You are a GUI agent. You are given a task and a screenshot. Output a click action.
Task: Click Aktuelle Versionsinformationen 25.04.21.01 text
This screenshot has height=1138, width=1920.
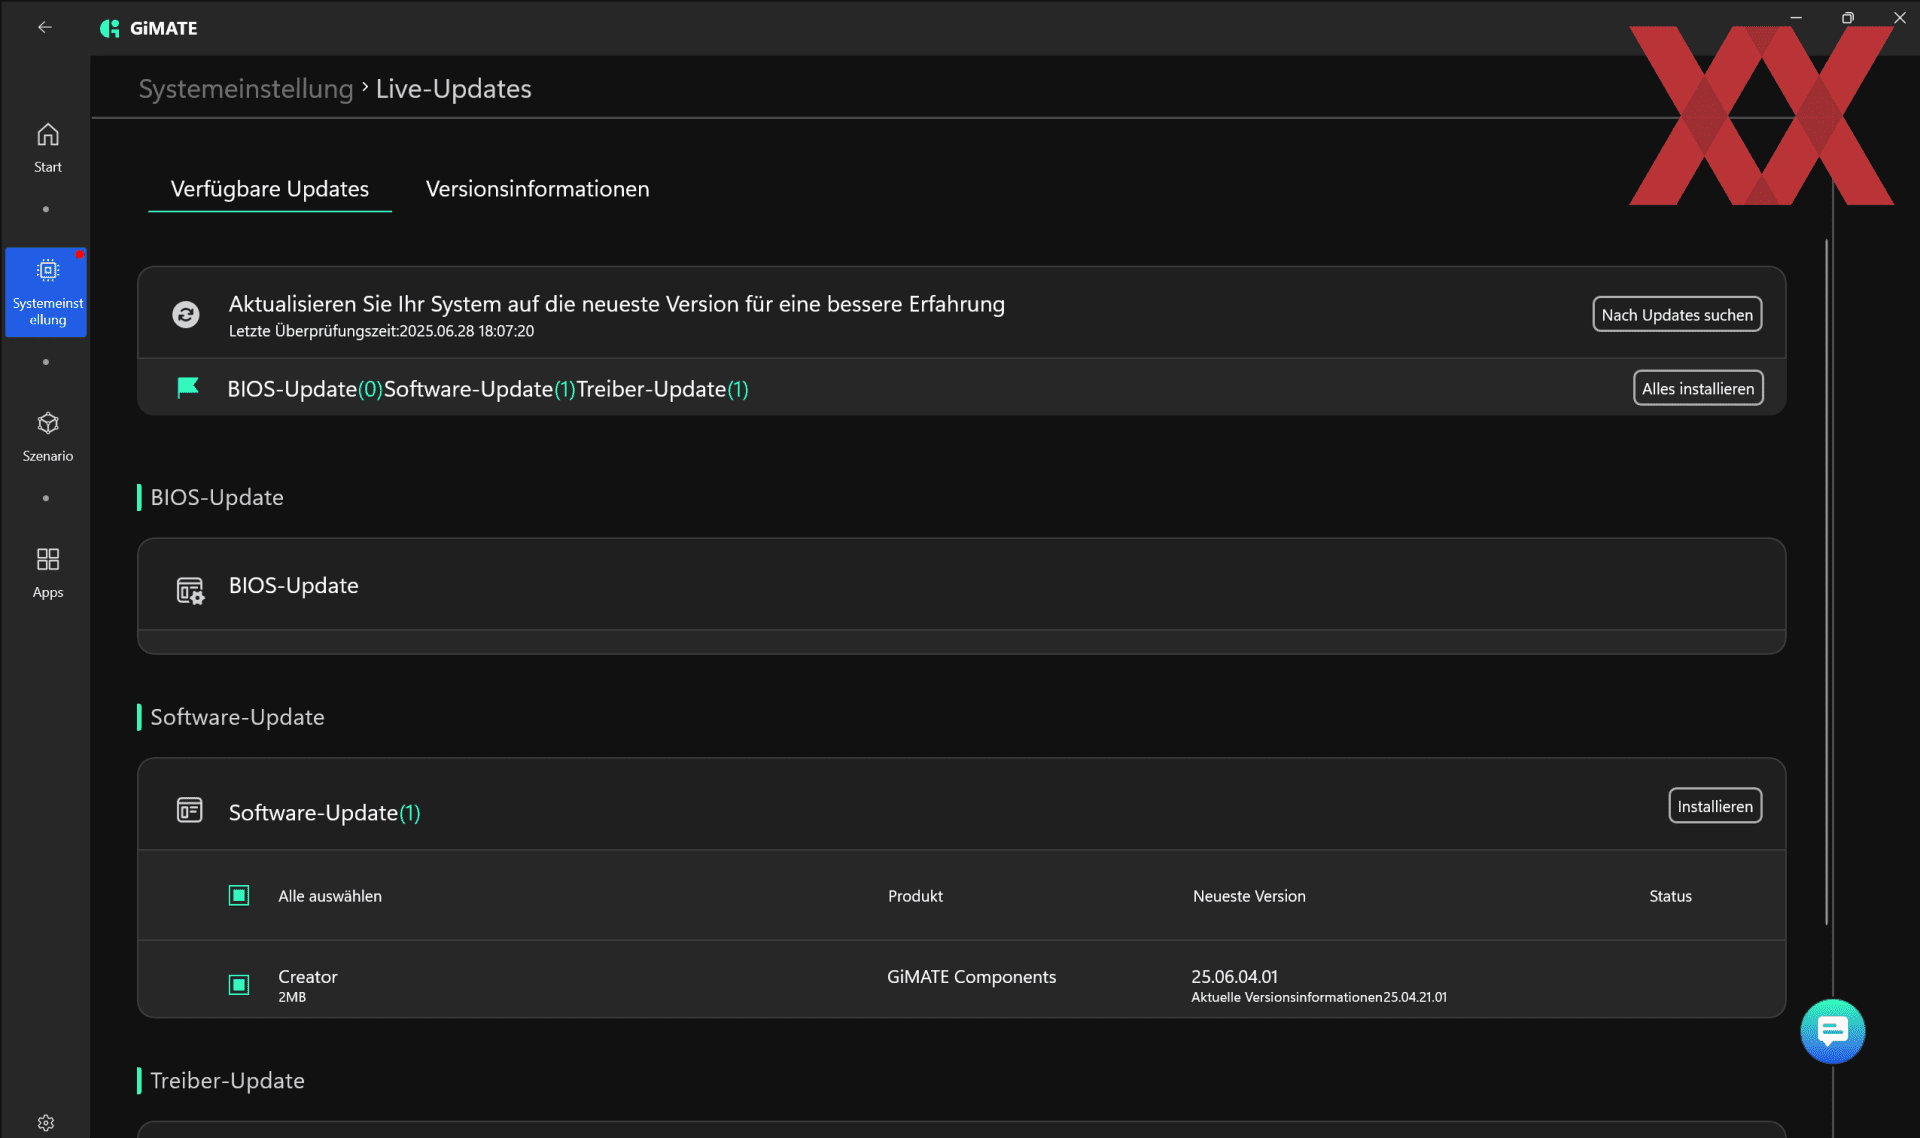click(1318, 997)
